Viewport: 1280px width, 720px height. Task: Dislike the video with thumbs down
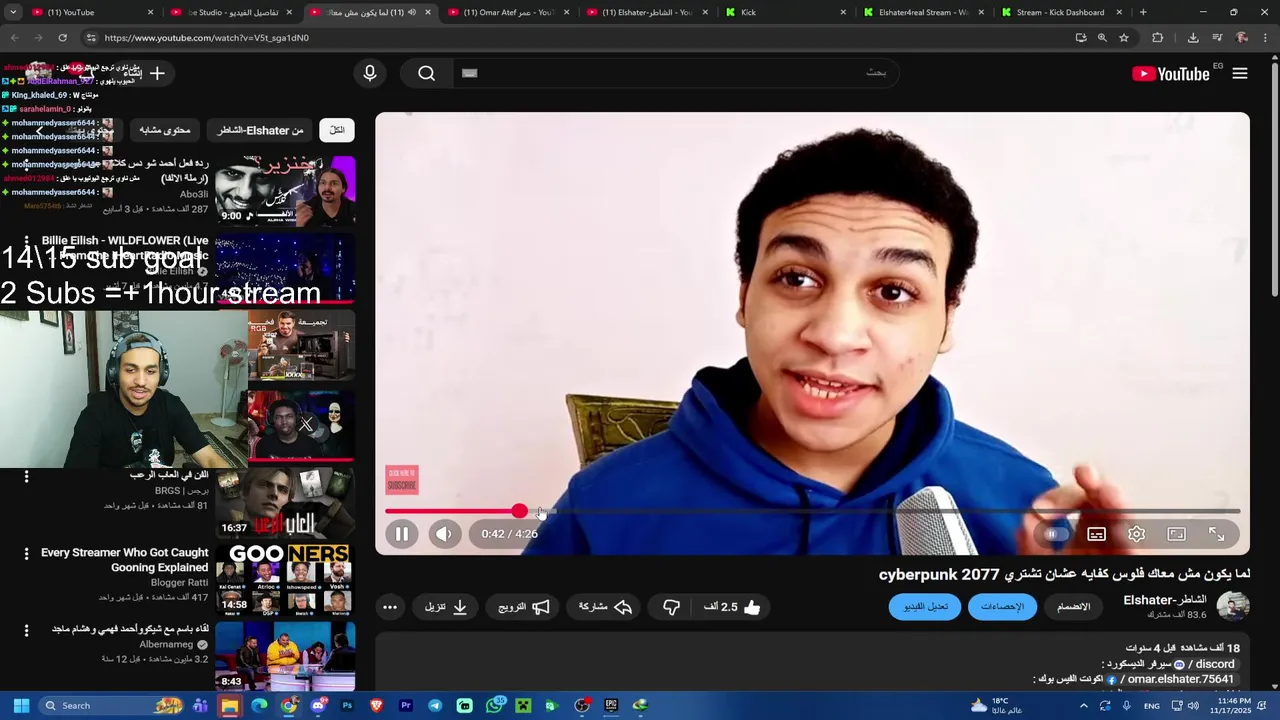(671, 607)
